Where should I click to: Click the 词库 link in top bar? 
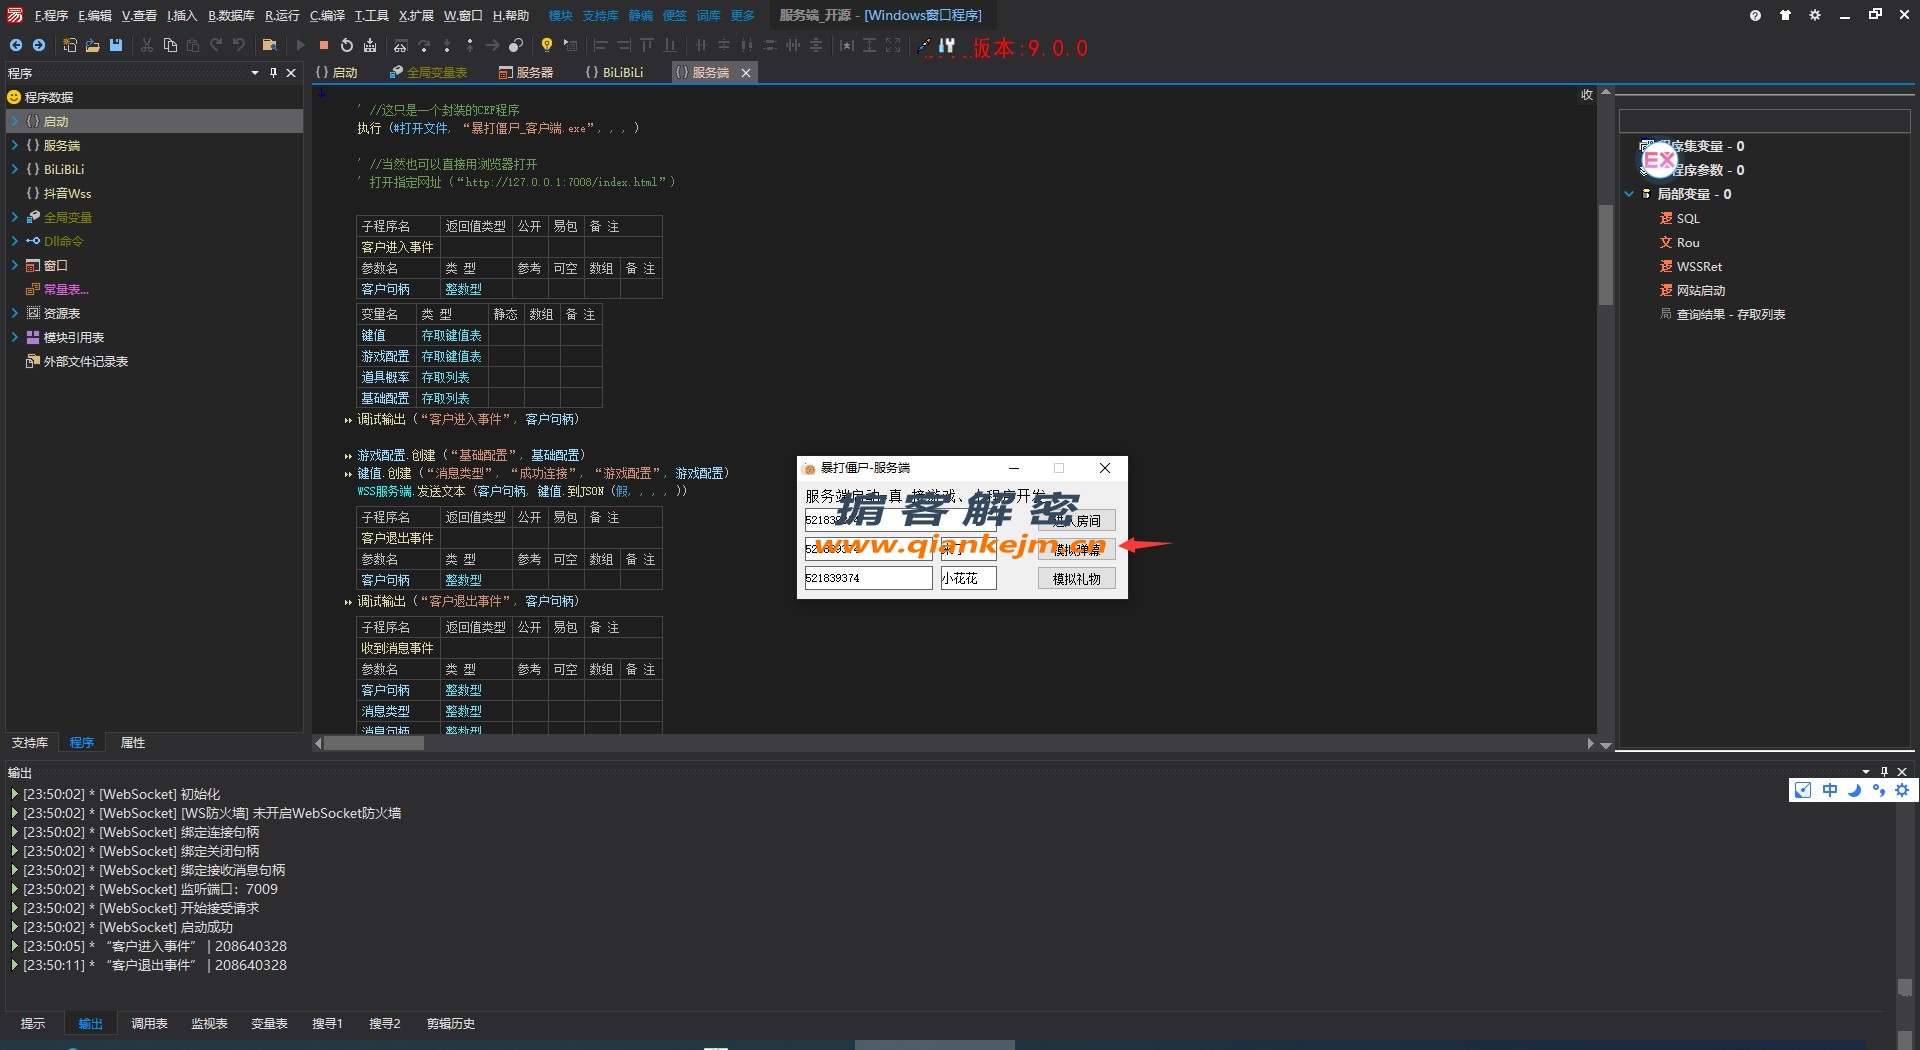coord(709,15)
